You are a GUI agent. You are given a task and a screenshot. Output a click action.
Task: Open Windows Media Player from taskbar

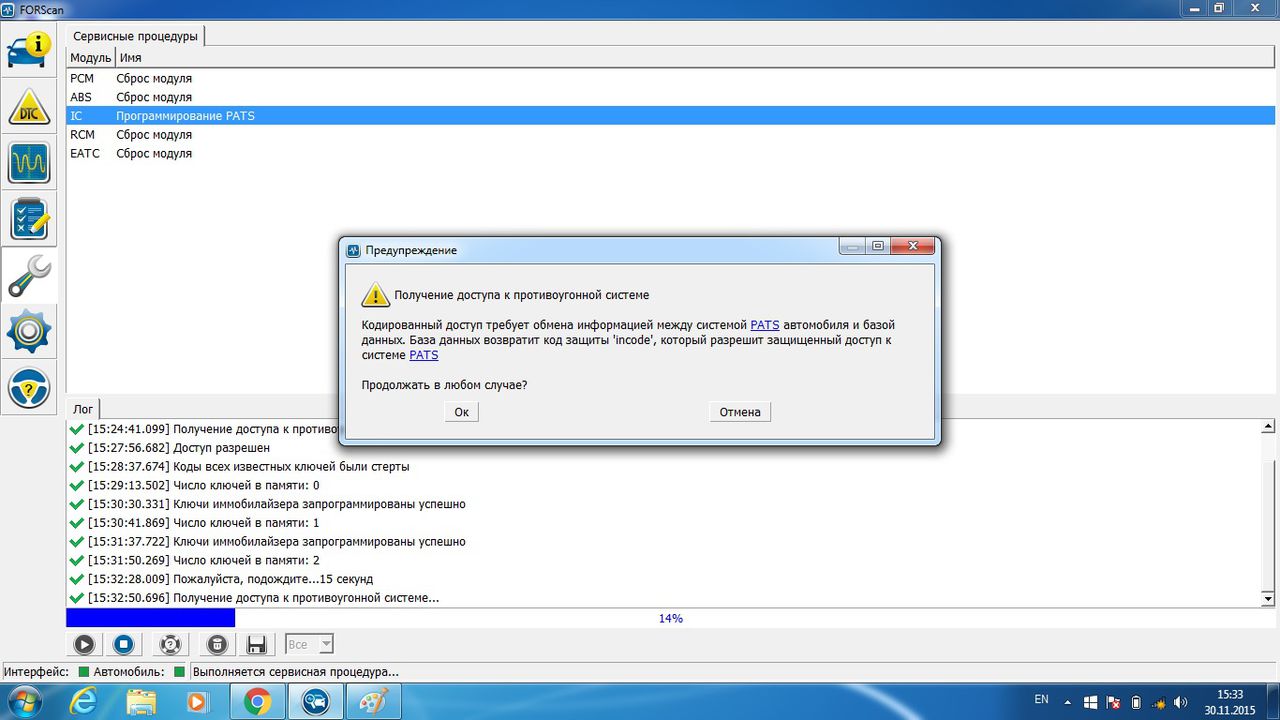tap(198, 702)
